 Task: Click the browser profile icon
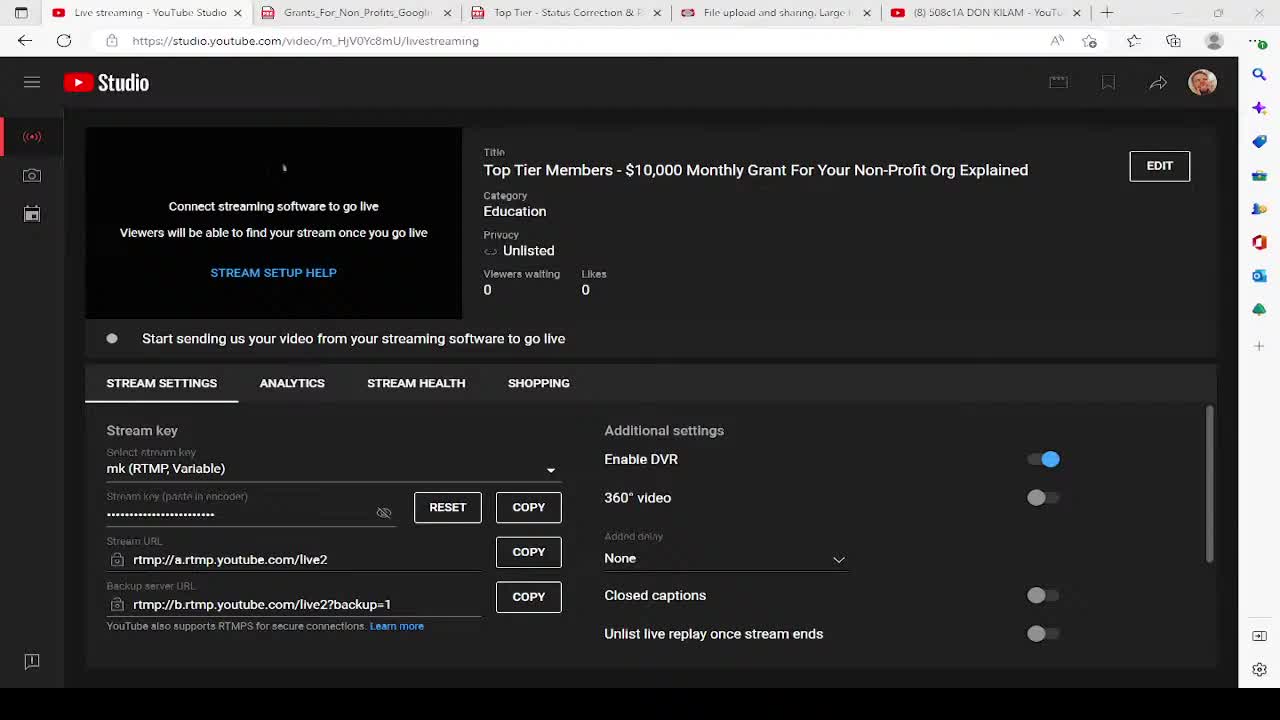pyautogui.click(x=1214, y=41)
